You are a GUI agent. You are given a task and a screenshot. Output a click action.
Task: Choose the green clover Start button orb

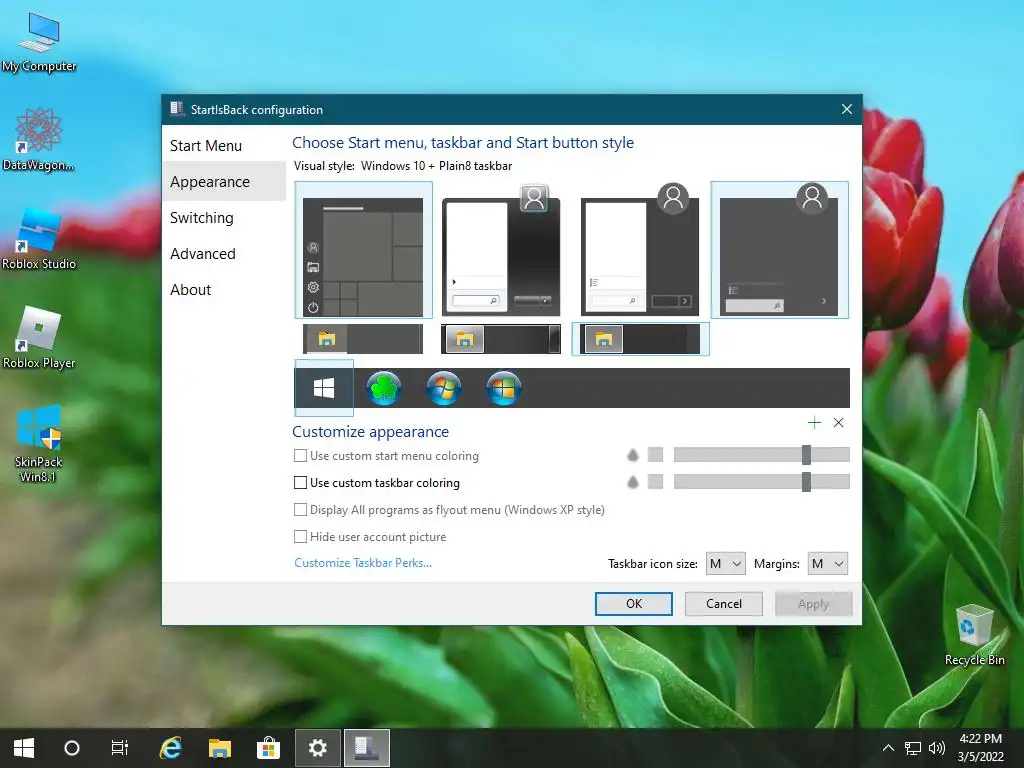coord(384,388)
